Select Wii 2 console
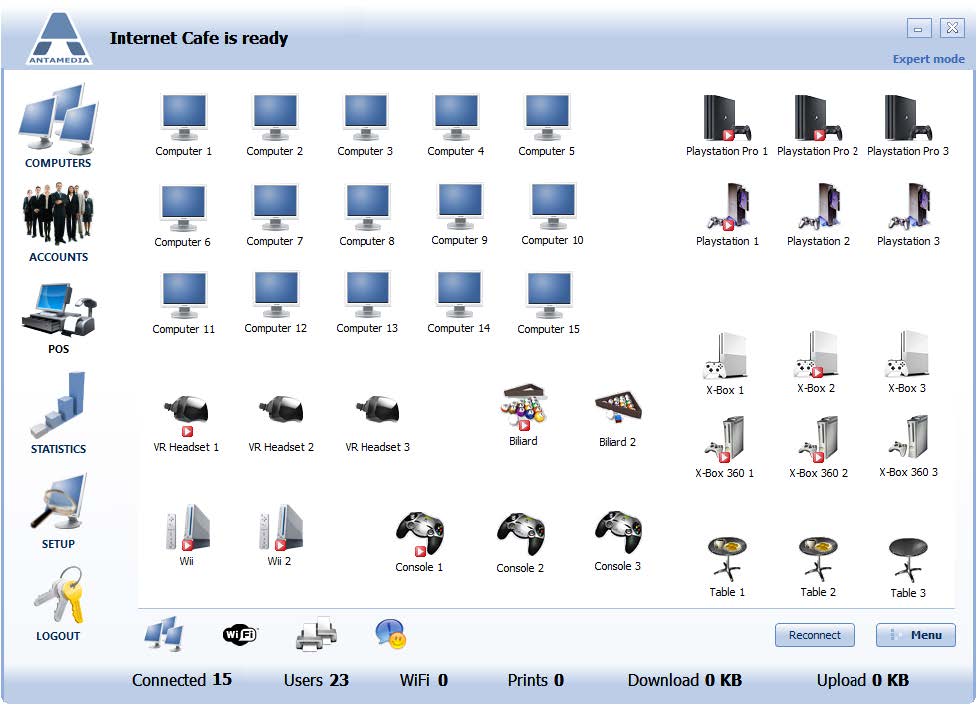Image resolution: width=977 pixels, height=706 pixels. point(280,535)
